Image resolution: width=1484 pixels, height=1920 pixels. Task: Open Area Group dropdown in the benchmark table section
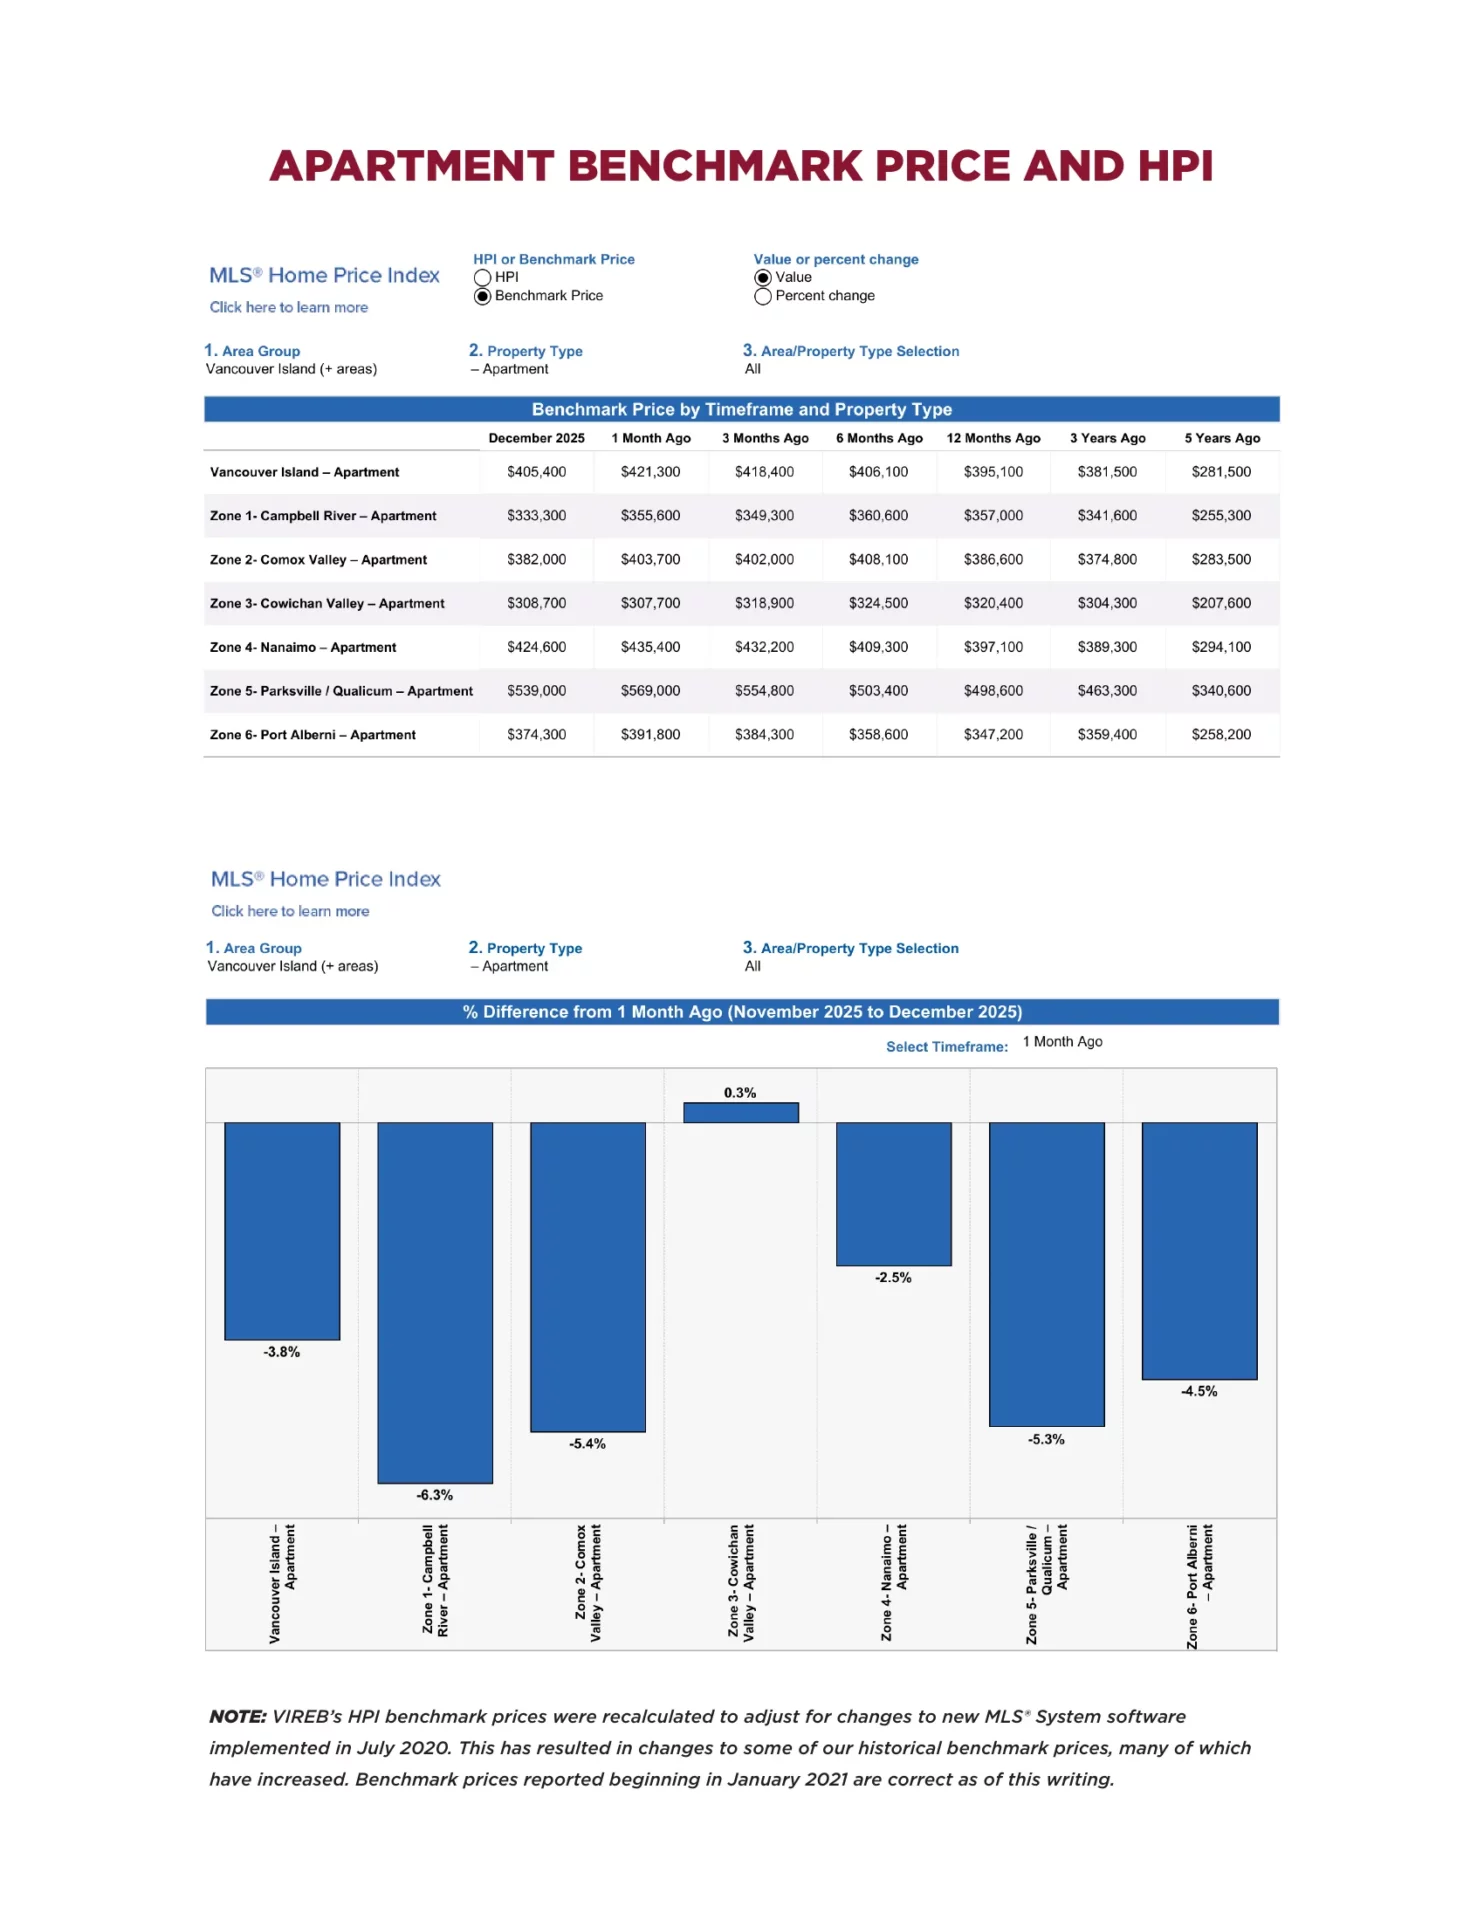coord(291,369)
